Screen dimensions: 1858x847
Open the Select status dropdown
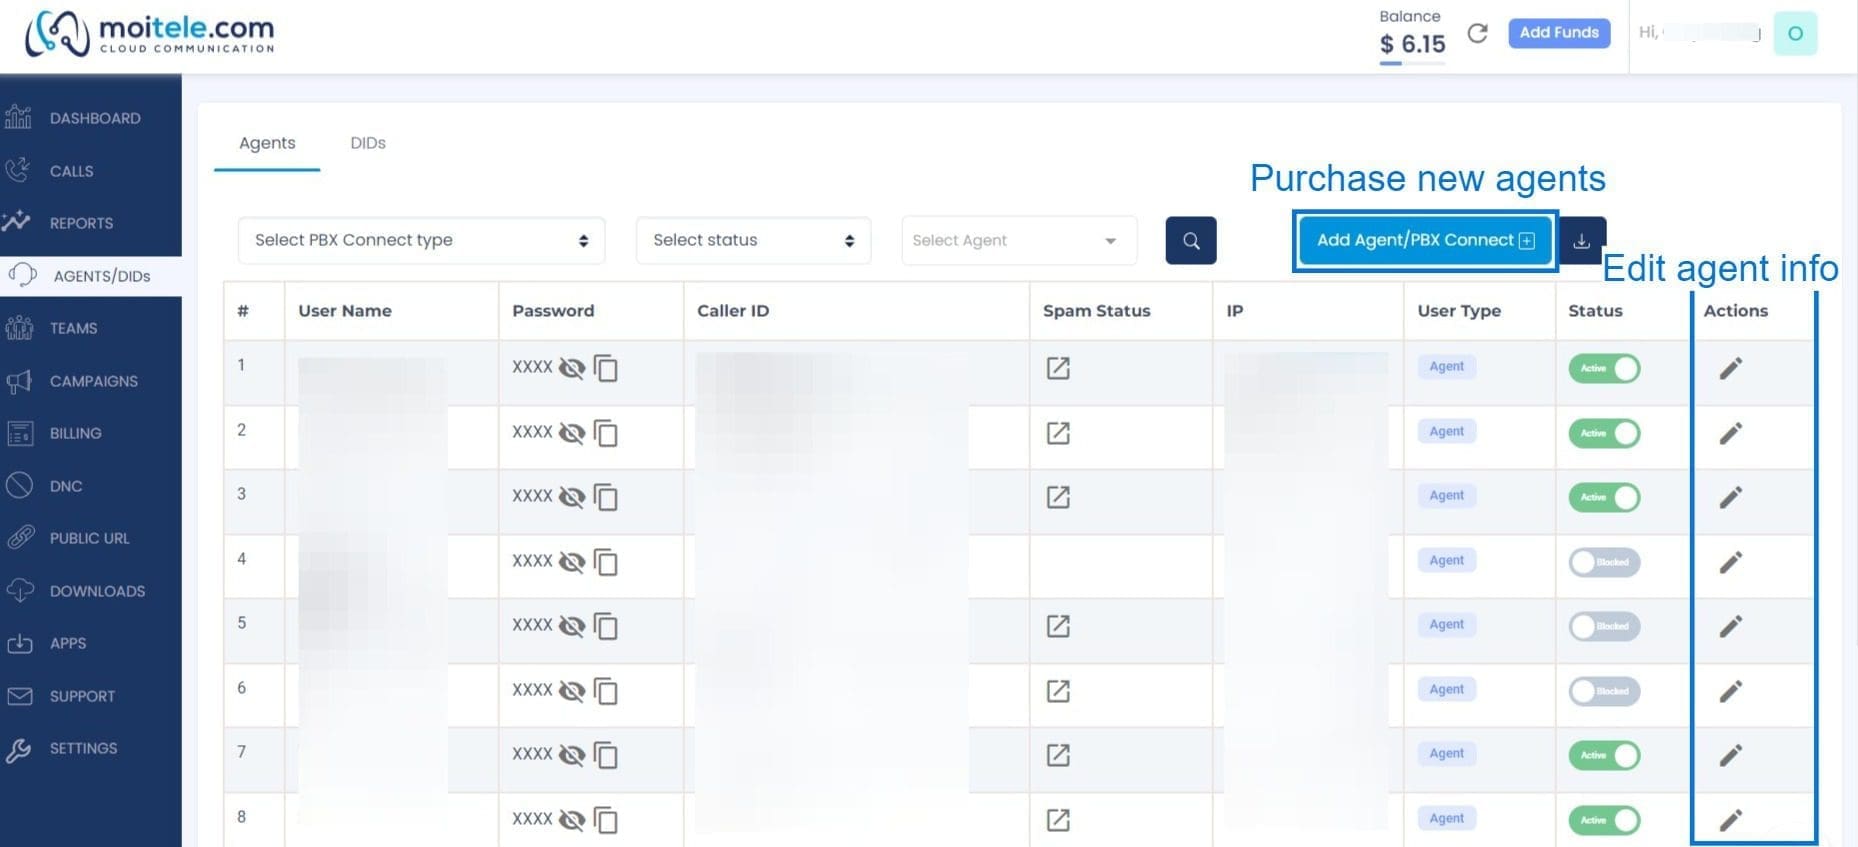753,241
